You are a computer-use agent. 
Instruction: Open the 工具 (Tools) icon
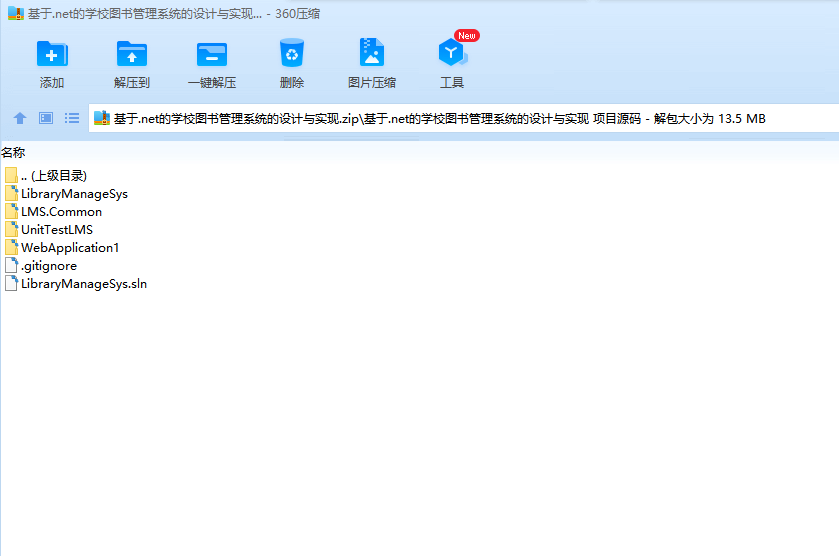coord(452,52)
